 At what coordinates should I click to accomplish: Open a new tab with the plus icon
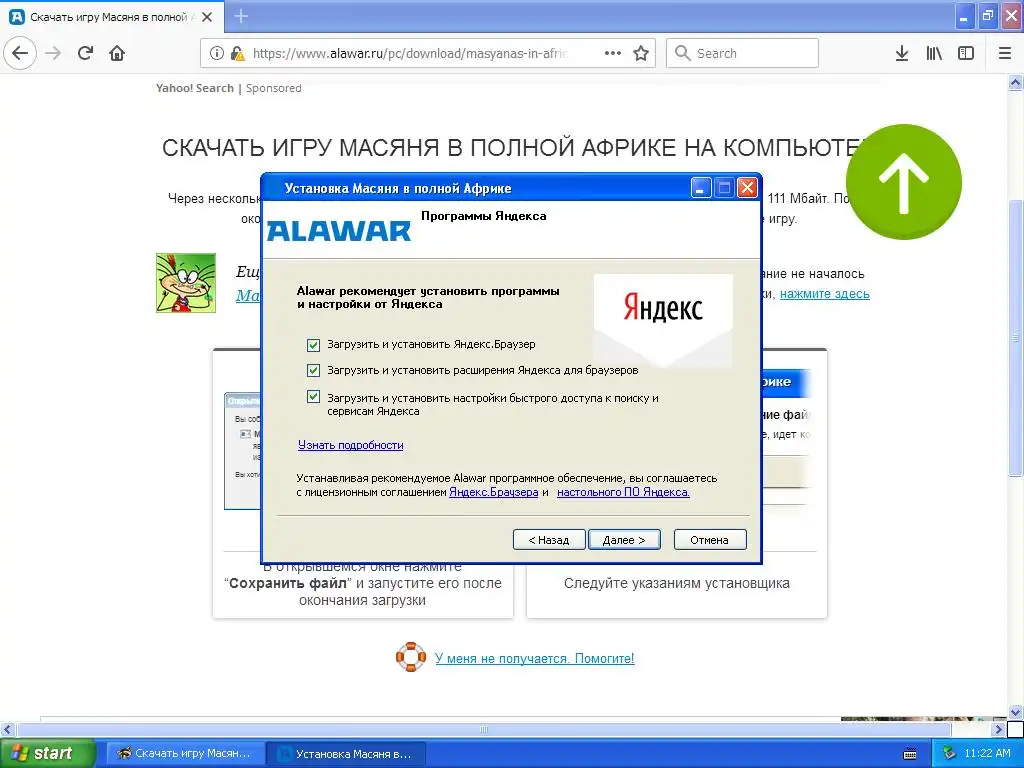click(241, 16)
